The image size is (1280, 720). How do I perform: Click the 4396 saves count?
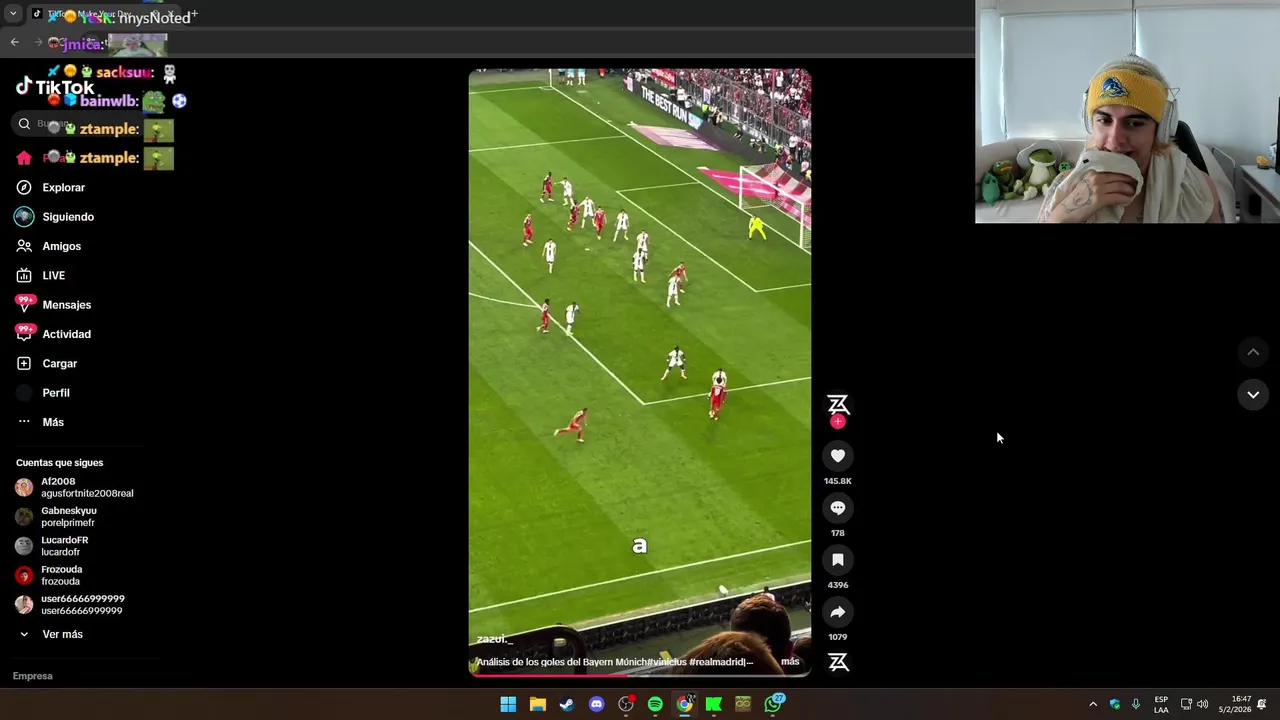click(838, 585)
